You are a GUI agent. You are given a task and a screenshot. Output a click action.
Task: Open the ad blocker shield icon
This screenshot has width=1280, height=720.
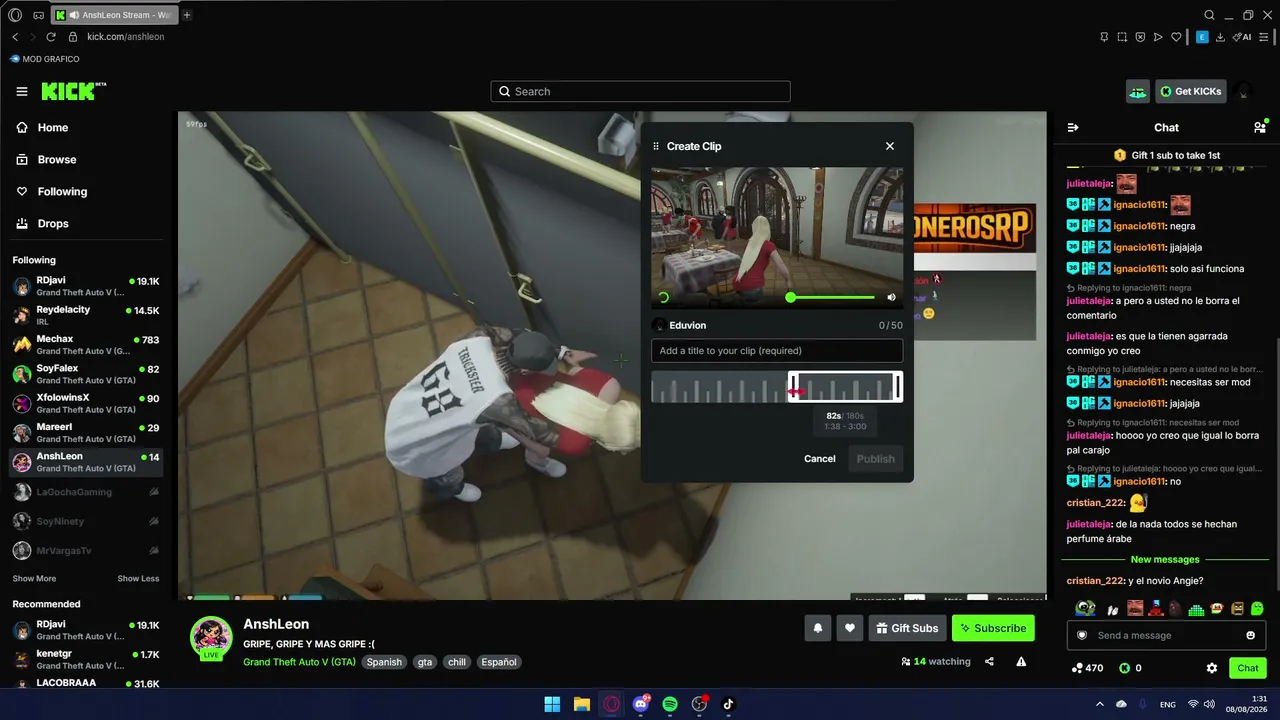1140,37
